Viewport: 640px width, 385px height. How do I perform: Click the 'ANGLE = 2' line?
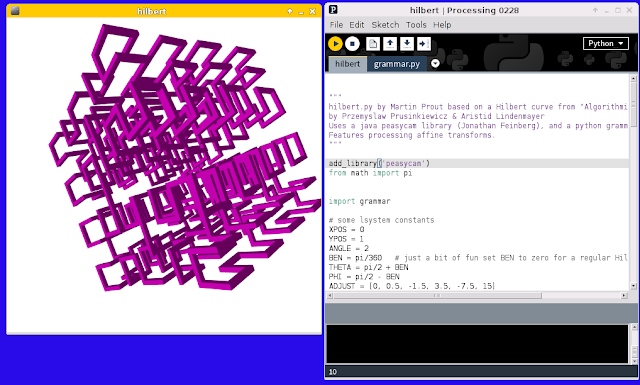pos(349,248)
